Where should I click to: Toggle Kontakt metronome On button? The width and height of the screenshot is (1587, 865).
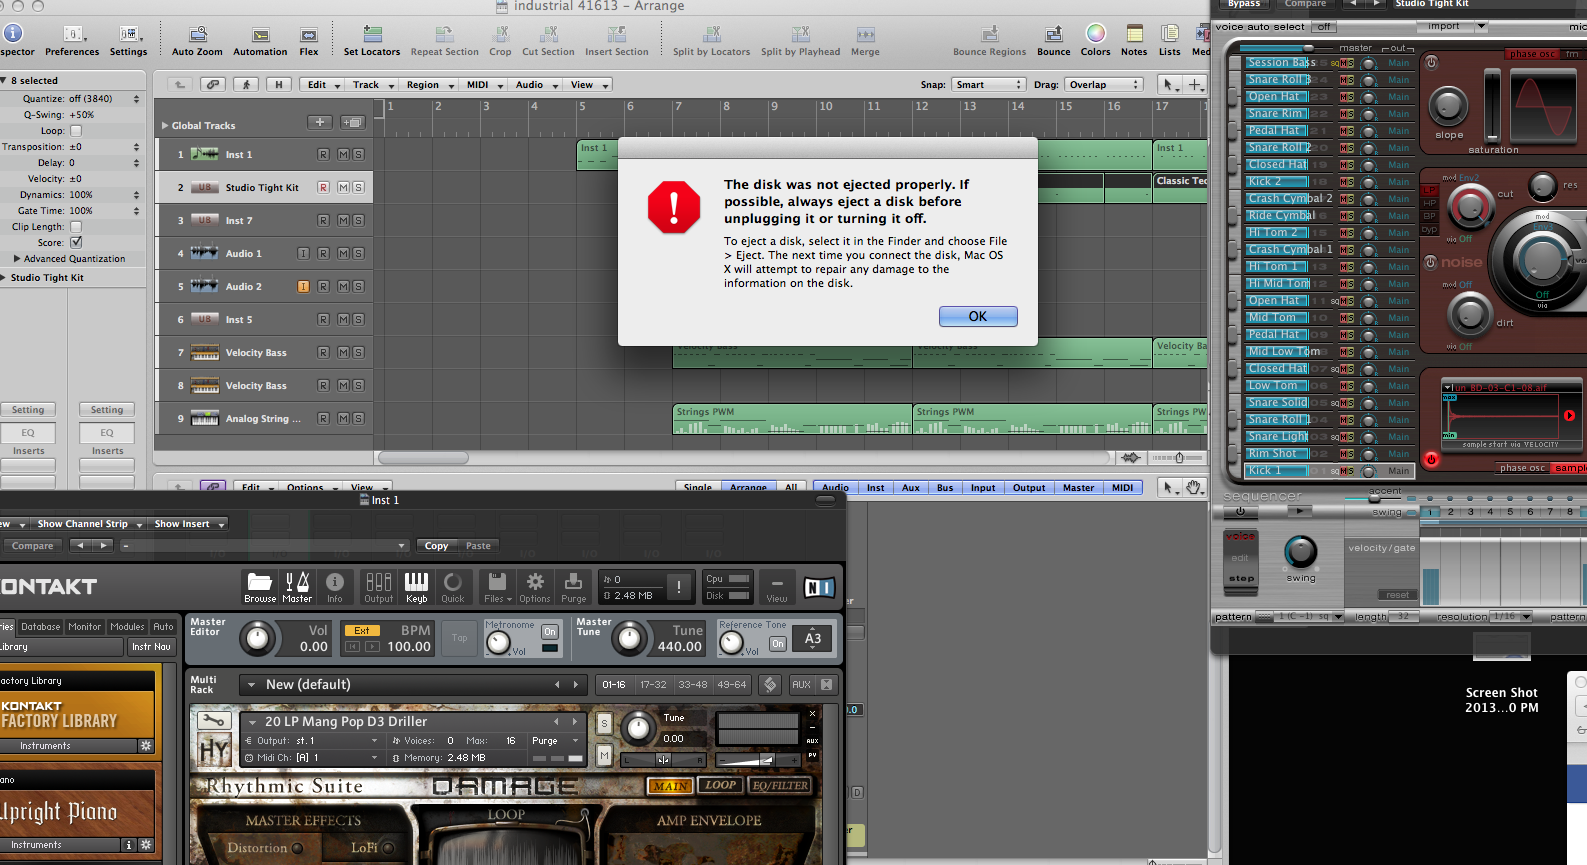click(x=549, y=632)
